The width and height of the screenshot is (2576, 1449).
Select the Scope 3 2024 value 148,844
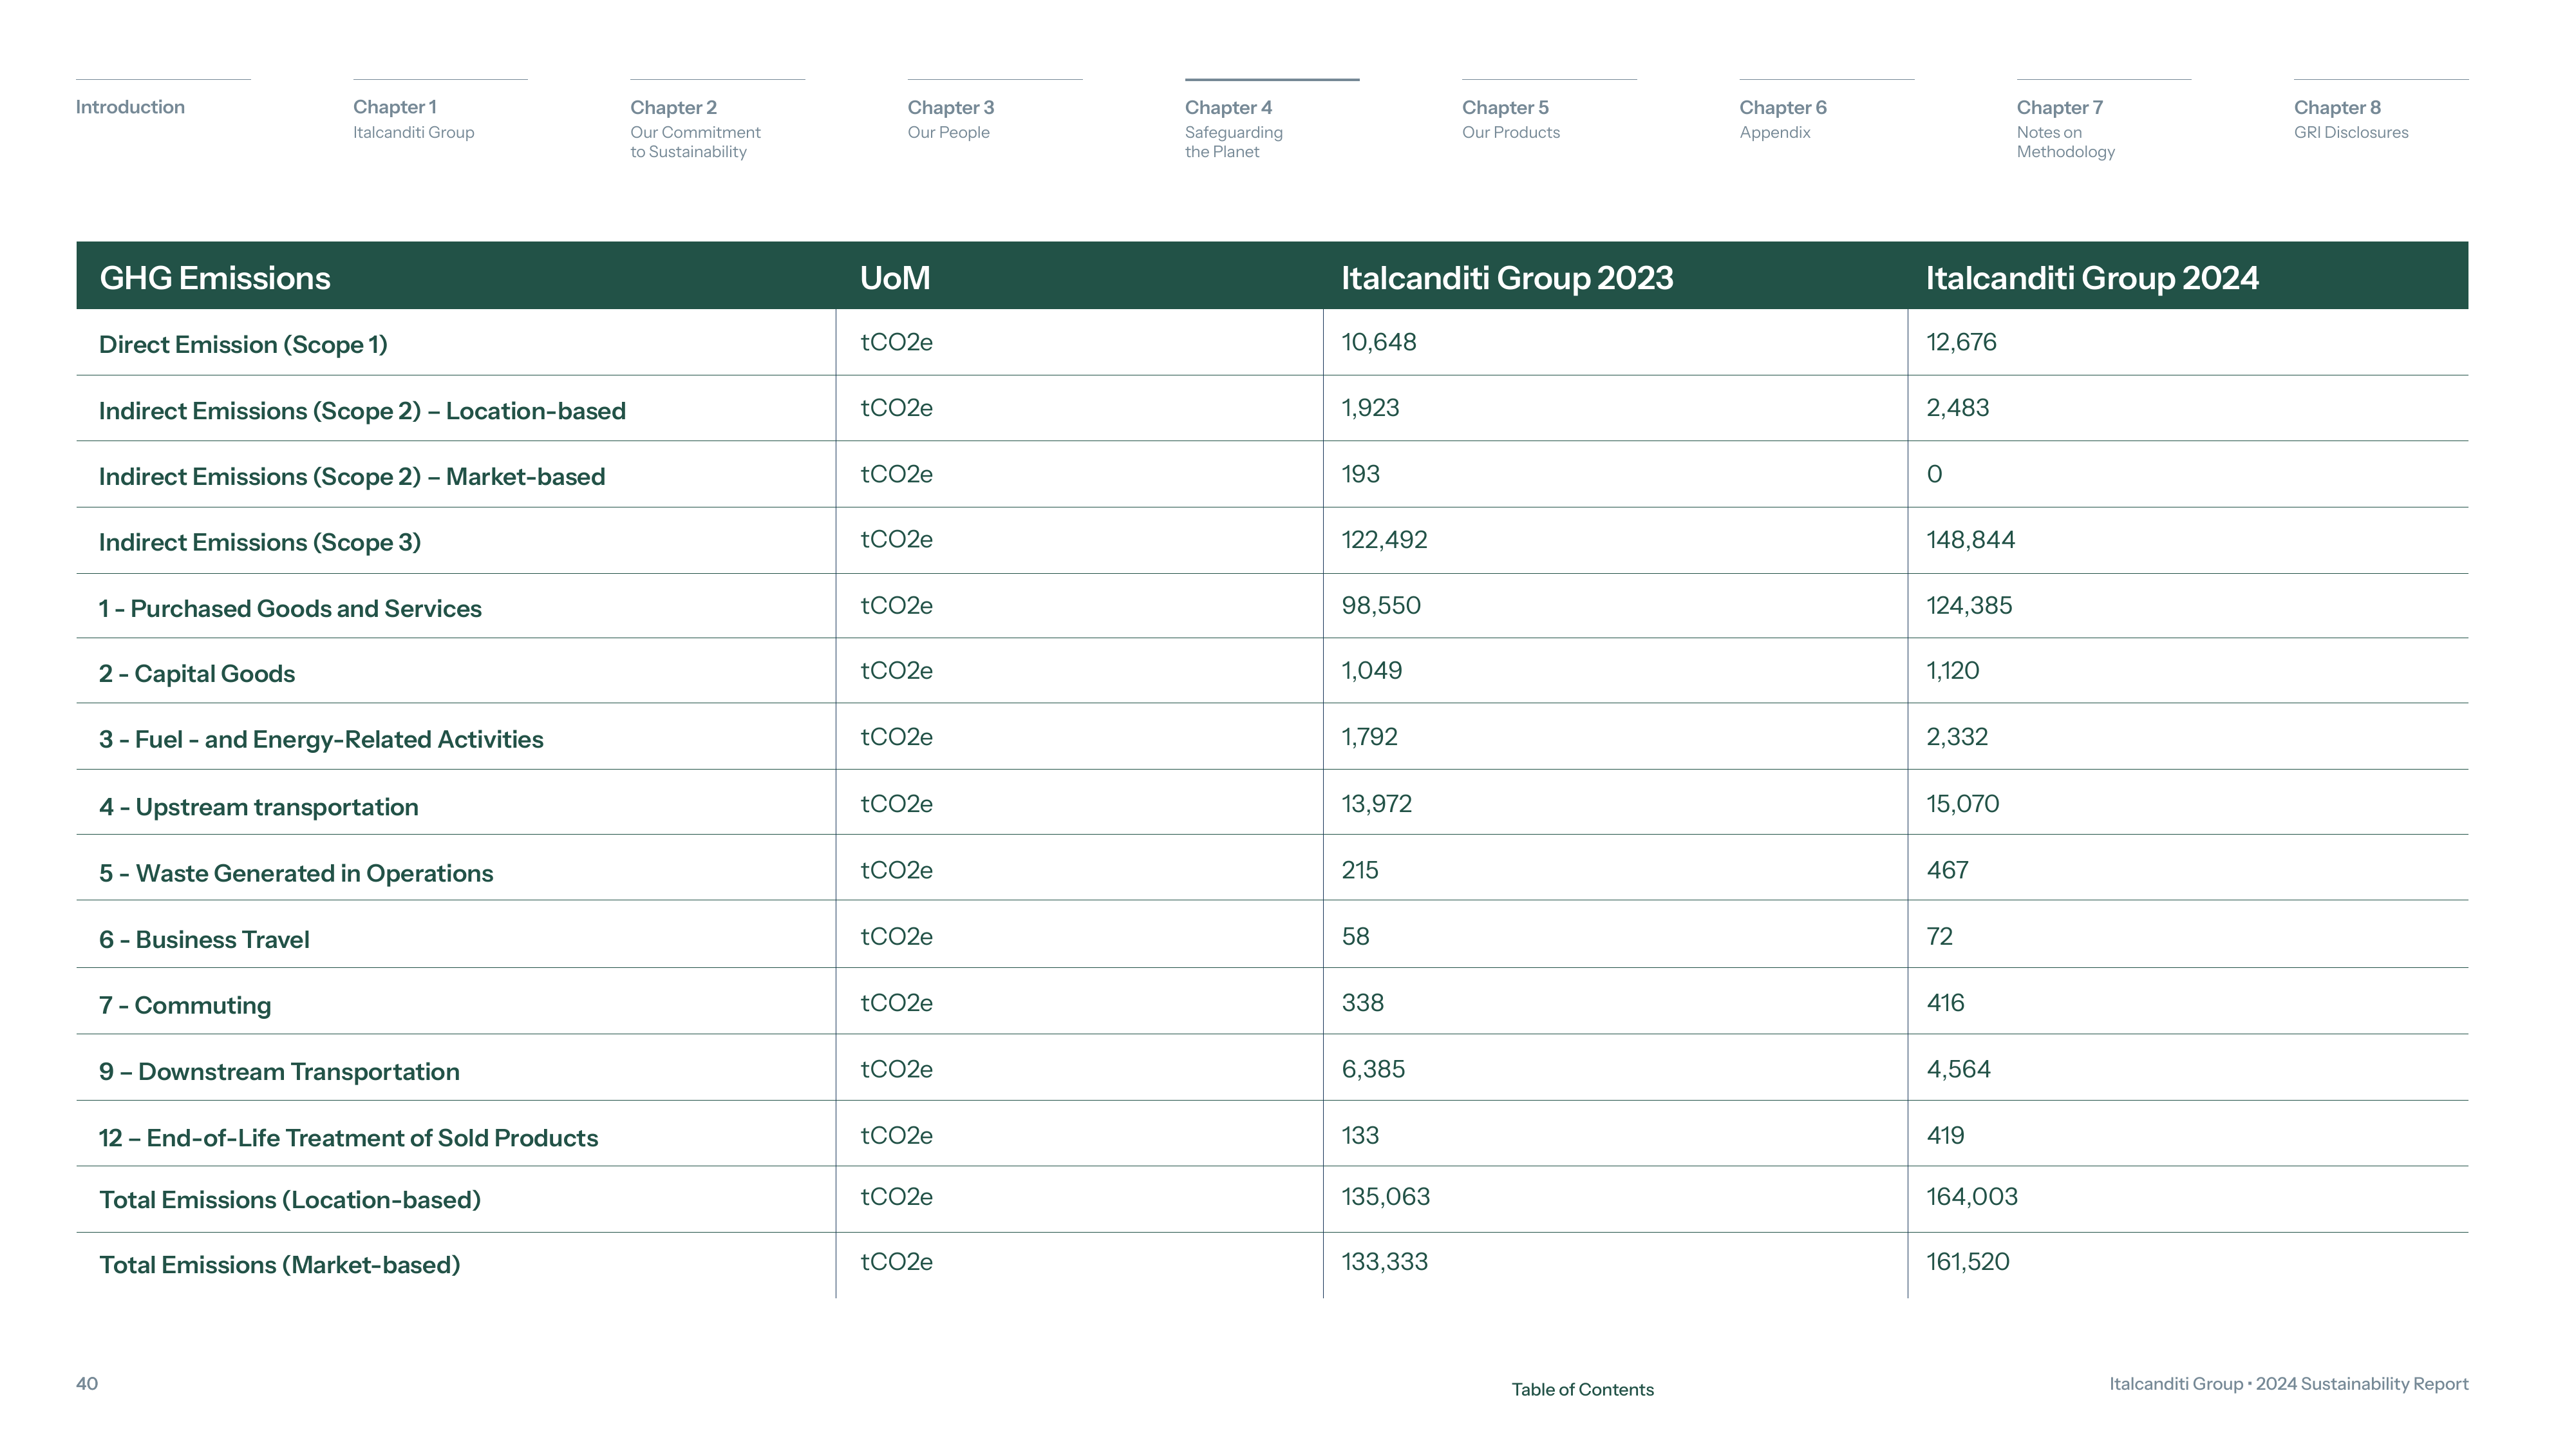click(x=1970, y=540)
